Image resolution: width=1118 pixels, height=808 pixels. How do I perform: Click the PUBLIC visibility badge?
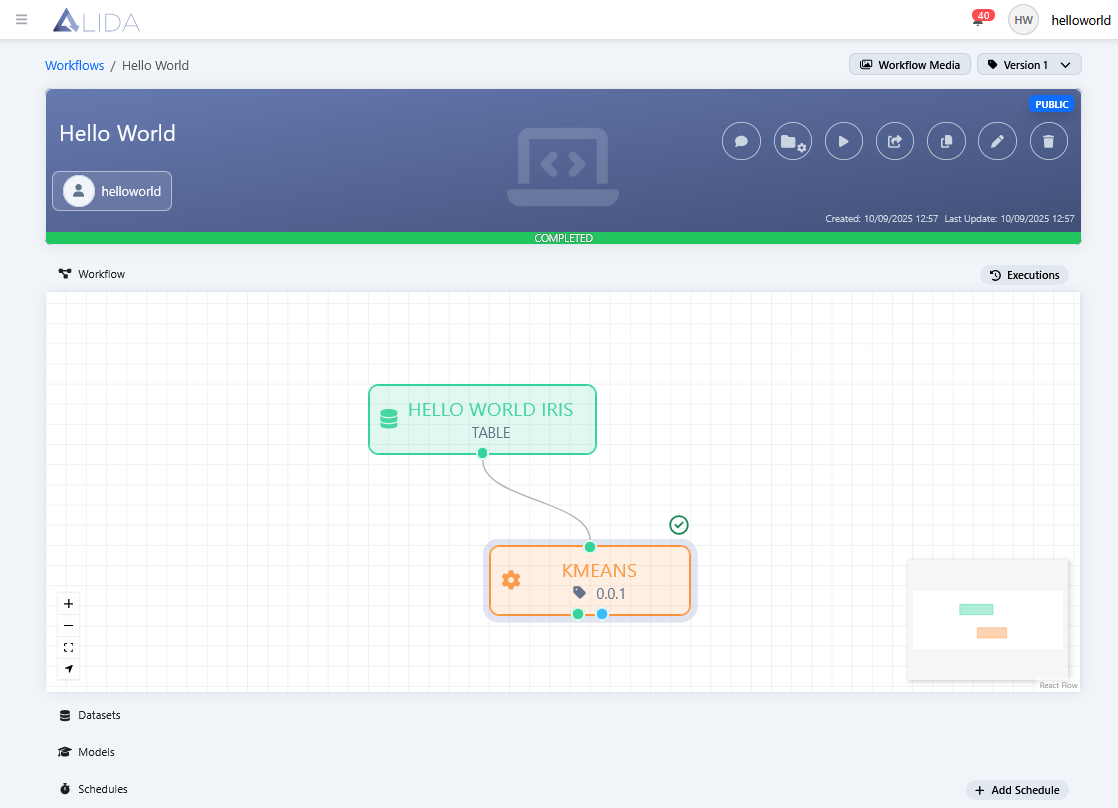(1052, 104)
